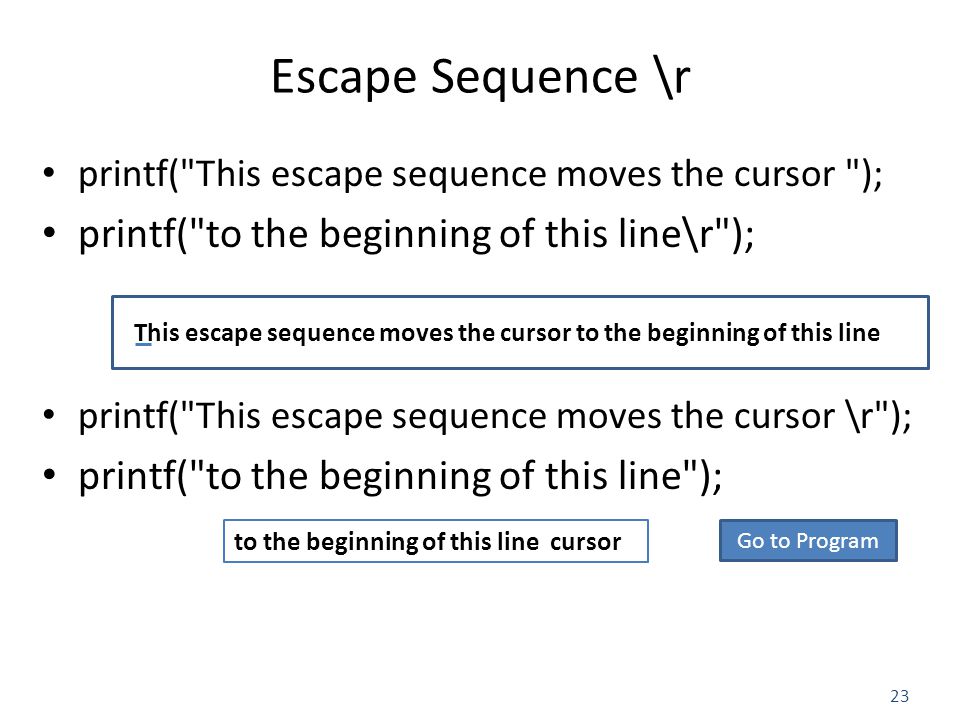Image resolution: width=960 pixels, height=720 pixels.
Task: Click the bullet dot before first printf
Action: point(50,174)
